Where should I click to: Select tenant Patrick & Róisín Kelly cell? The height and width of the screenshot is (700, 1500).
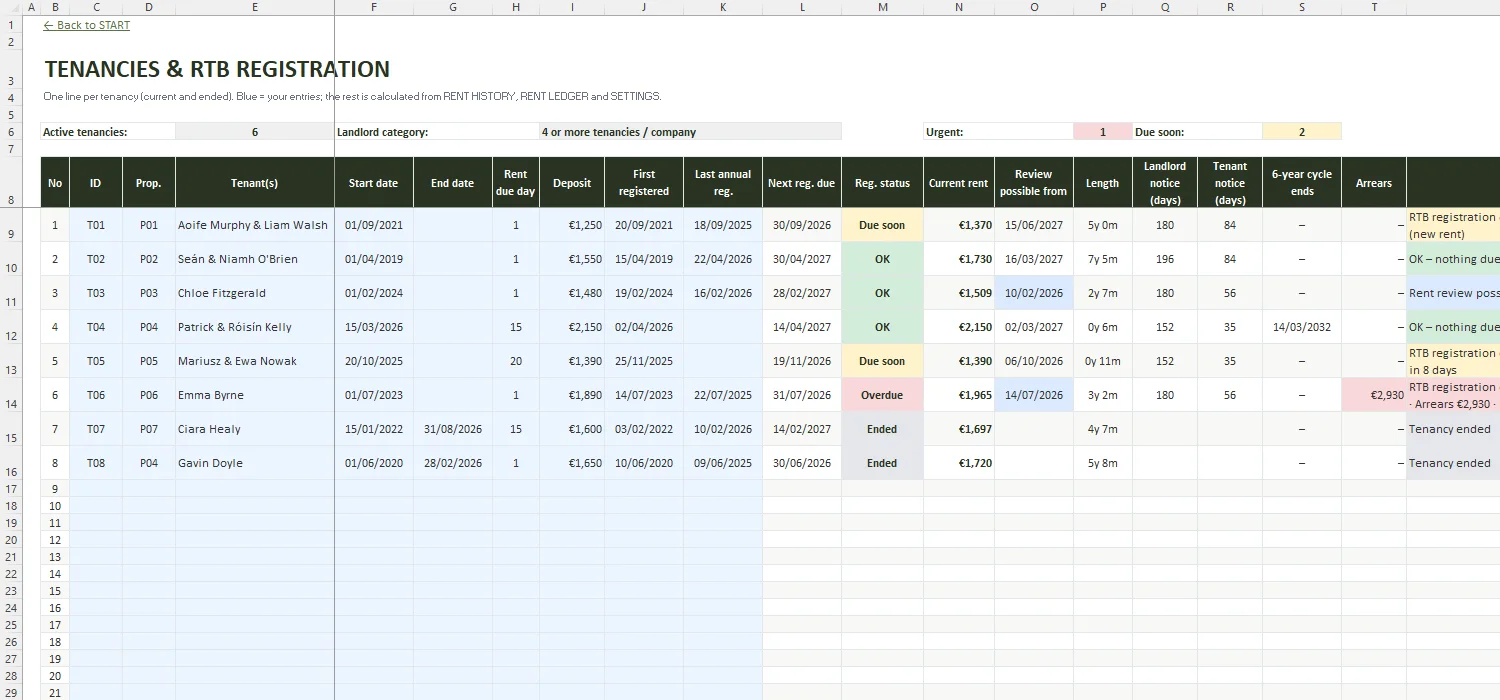coord(255,327)
